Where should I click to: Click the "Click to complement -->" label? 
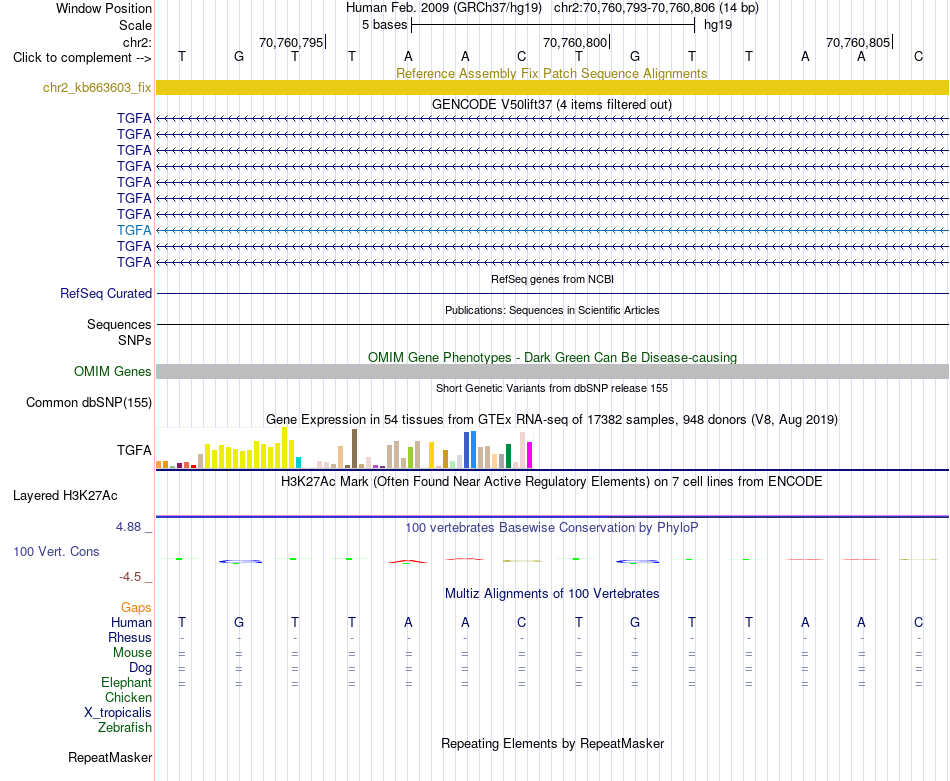[82, 58]
